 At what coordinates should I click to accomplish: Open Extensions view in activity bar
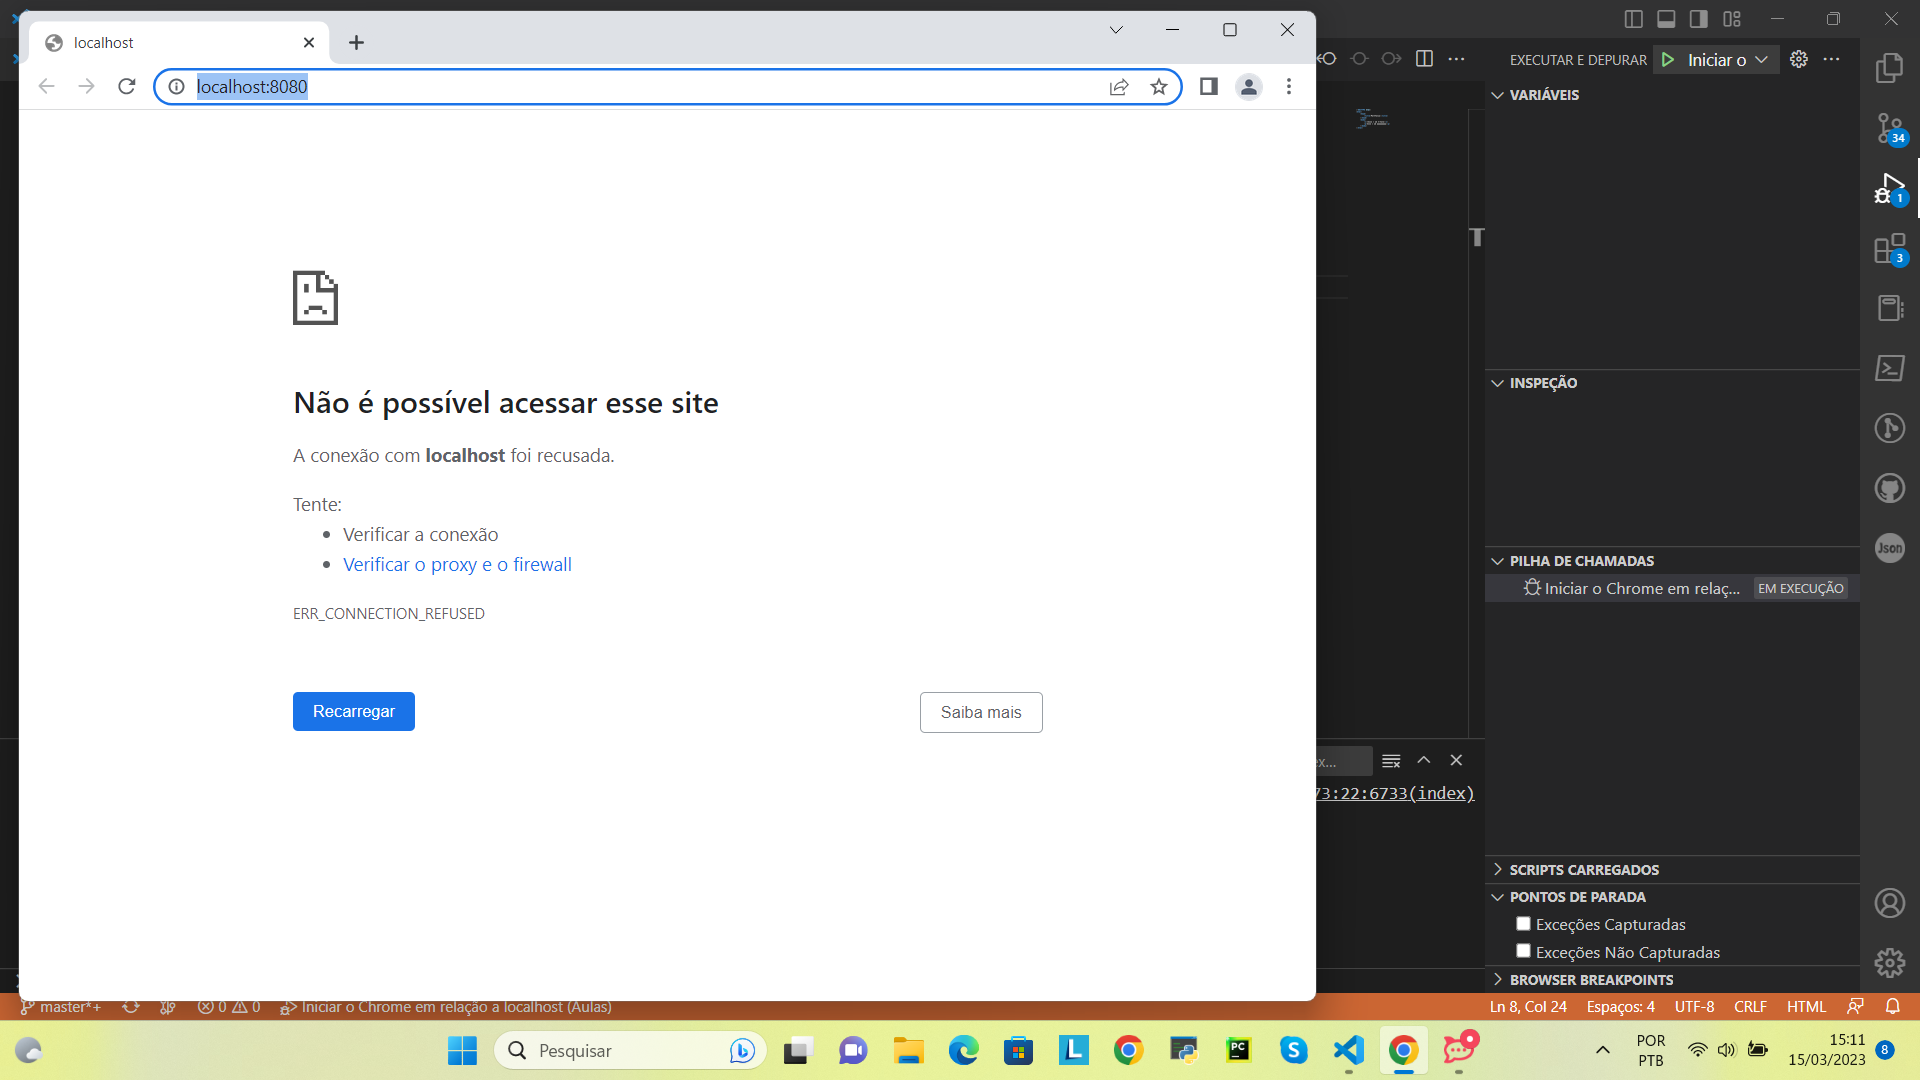(x=1890, y=248)
